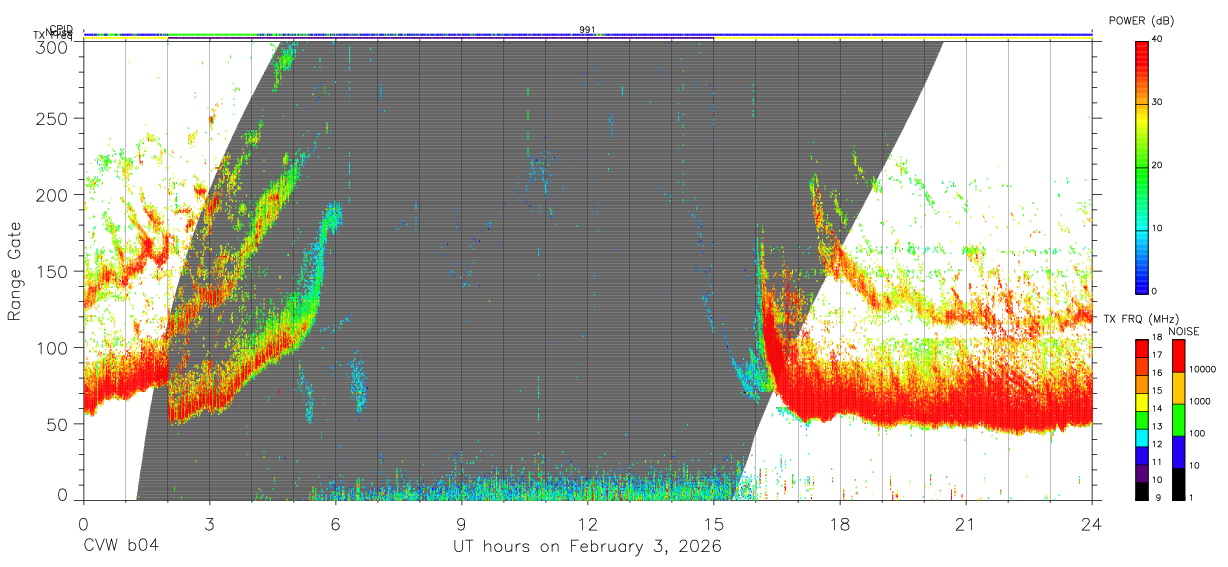Click the '150' range gate tick label

(53, 271)
